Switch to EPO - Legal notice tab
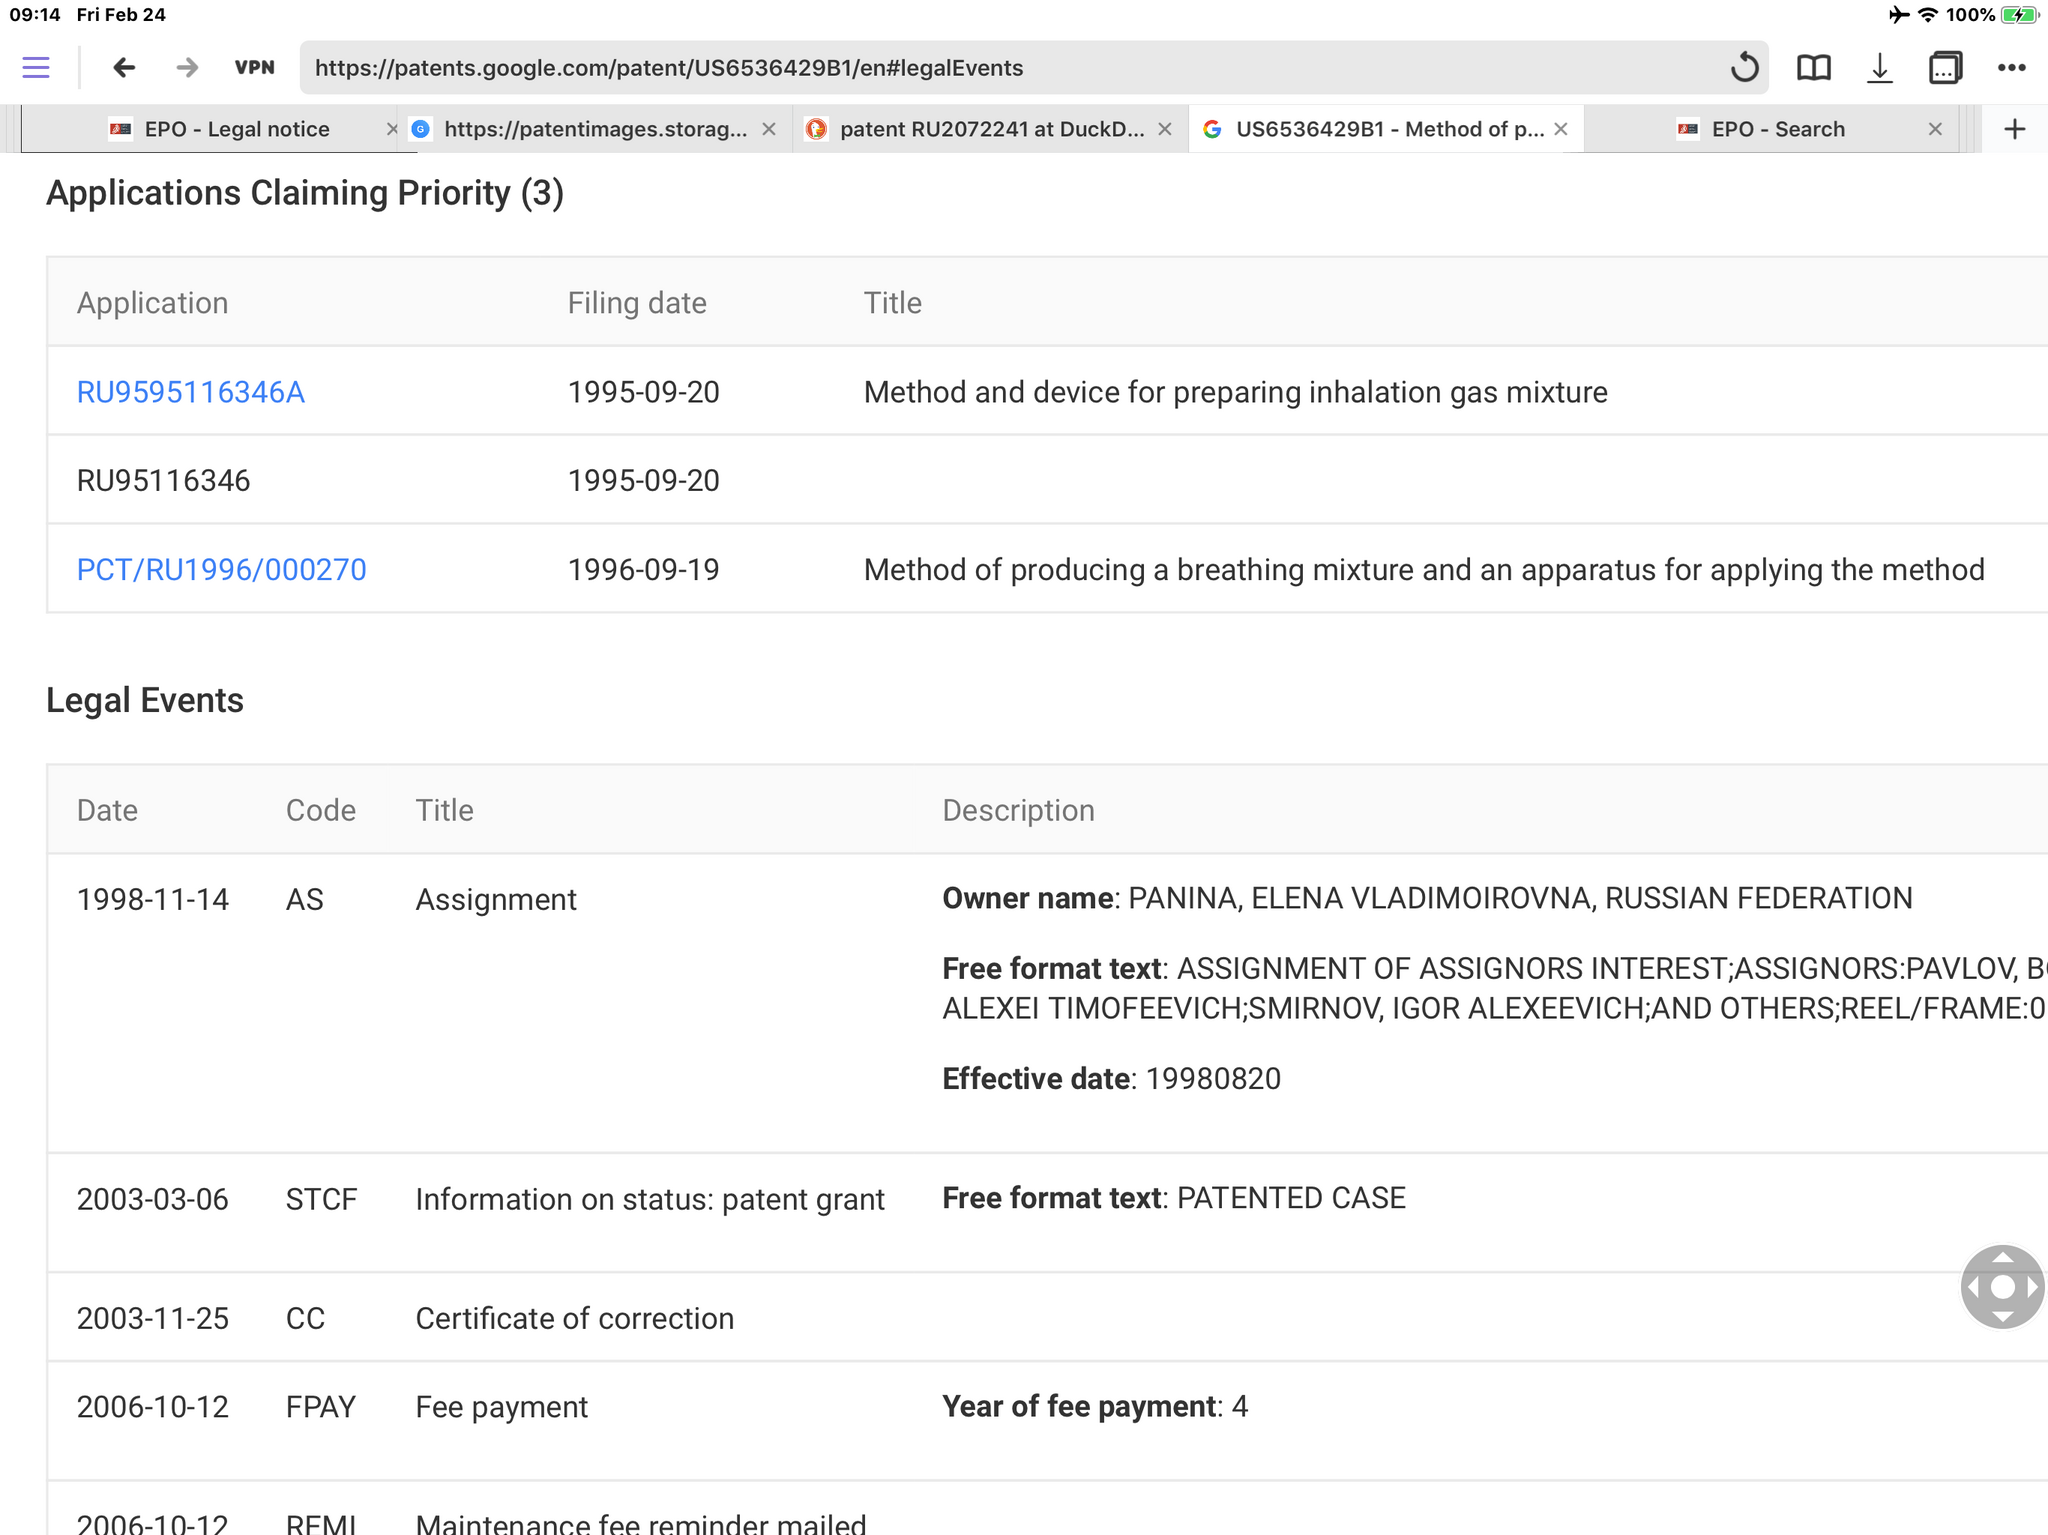Viewport: 2048px width, 1535px height. 236,129
